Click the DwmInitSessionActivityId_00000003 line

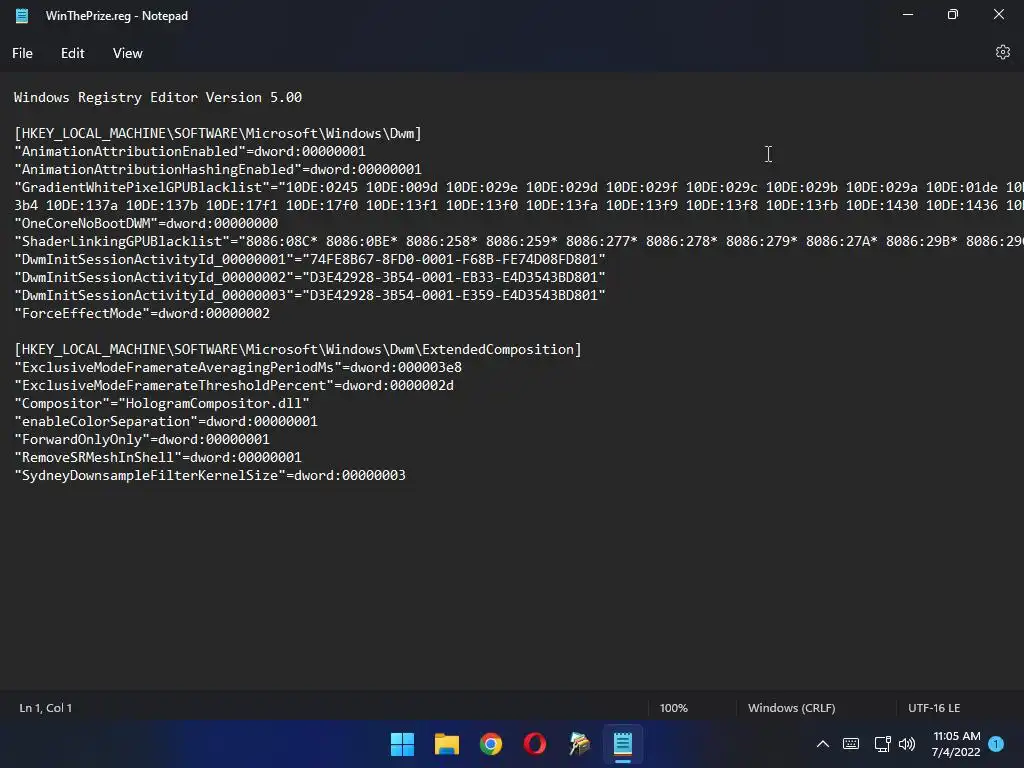pos(310,295)
